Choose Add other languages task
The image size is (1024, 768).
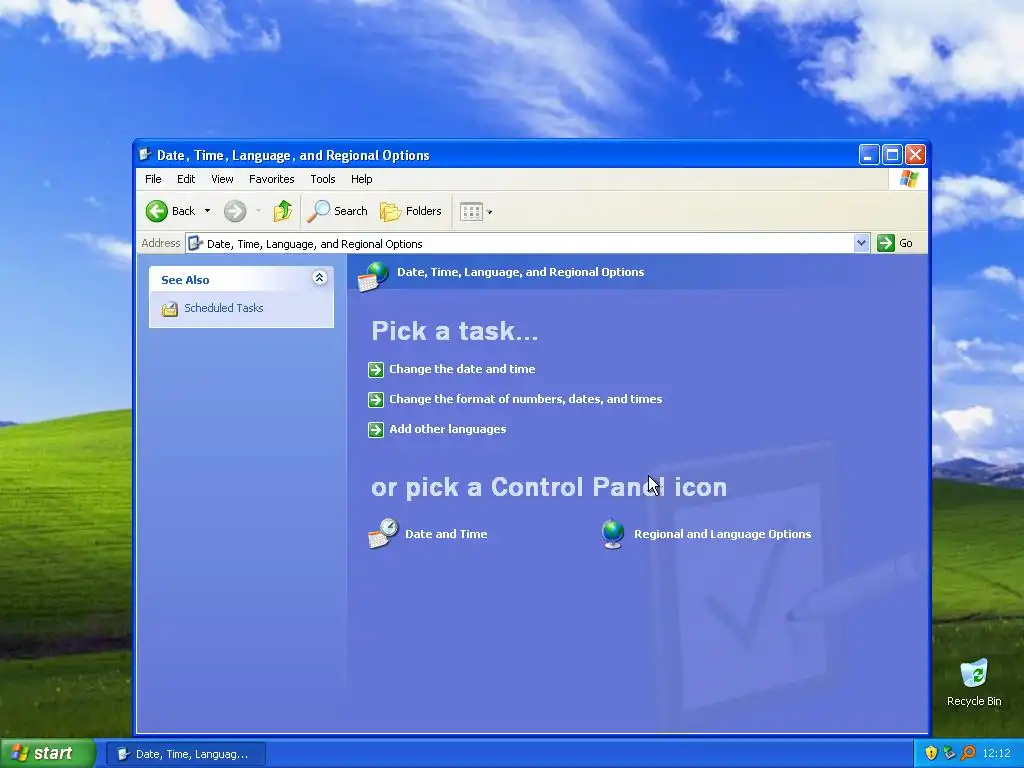pos(447,429)
